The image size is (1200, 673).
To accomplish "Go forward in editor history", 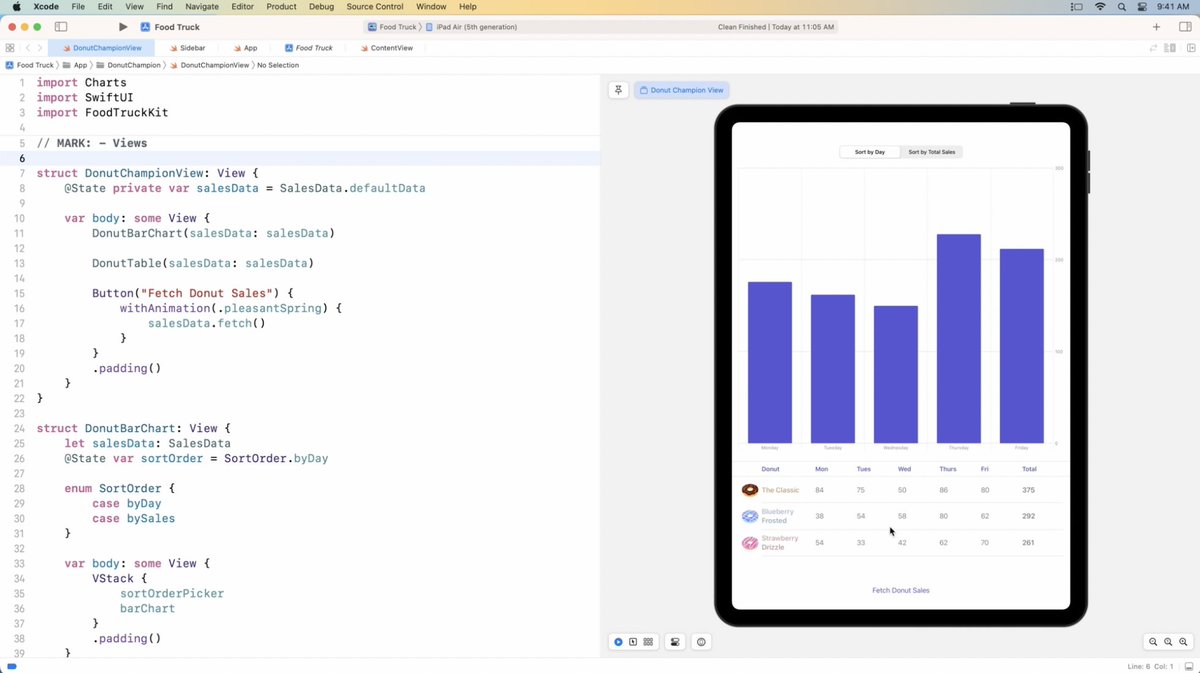I will click(x=40, y=48).
